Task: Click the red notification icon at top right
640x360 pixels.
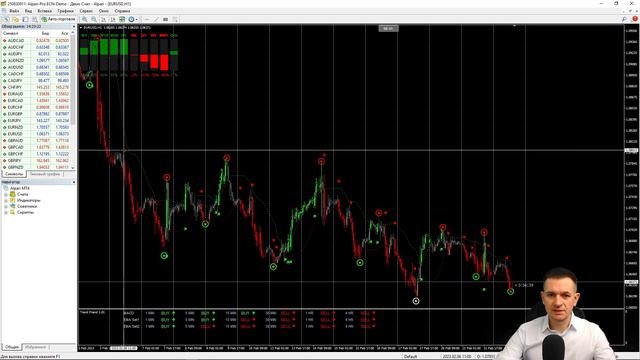Action: click(x=635, y=19)
